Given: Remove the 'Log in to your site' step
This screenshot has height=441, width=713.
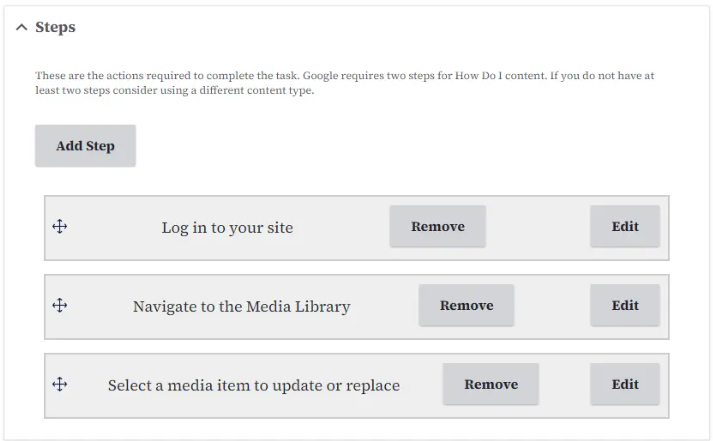Looking at the screenshot, I should (437, 226).
